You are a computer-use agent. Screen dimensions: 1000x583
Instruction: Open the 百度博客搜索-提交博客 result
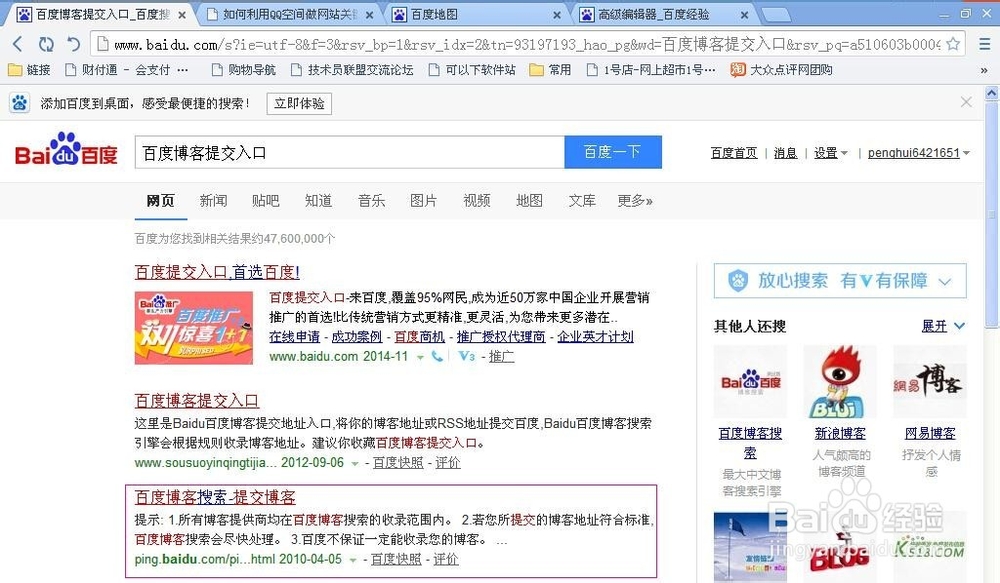coord(215,497)
